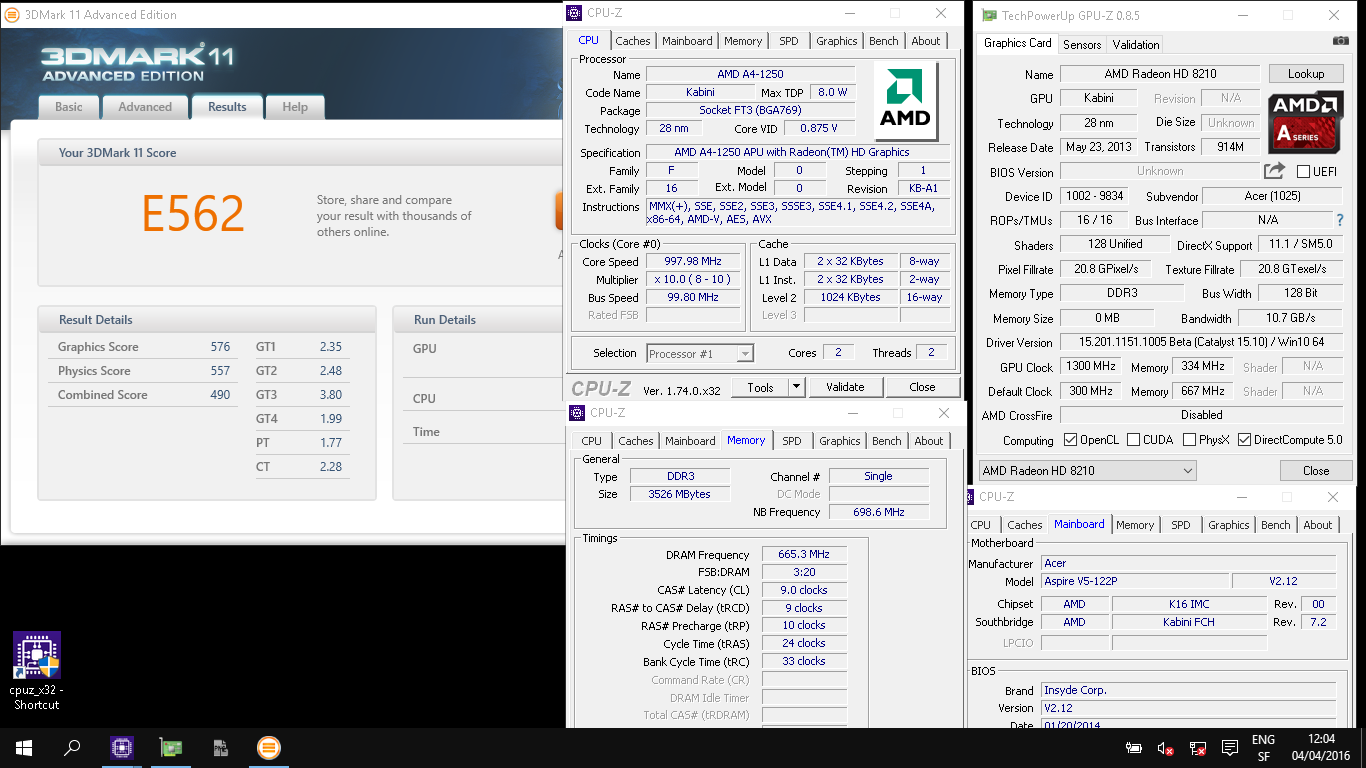1366x768 pixels.
Task: Open Bench tab in the top CPU-Z window
Action: 884,41
